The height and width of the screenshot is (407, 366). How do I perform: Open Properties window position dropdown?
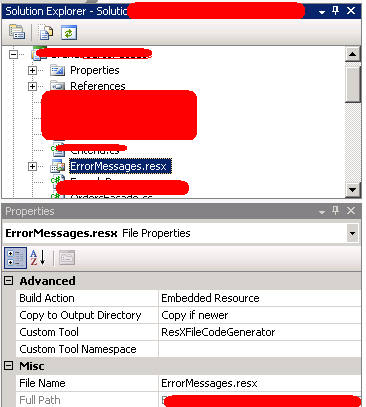(322, 212)
